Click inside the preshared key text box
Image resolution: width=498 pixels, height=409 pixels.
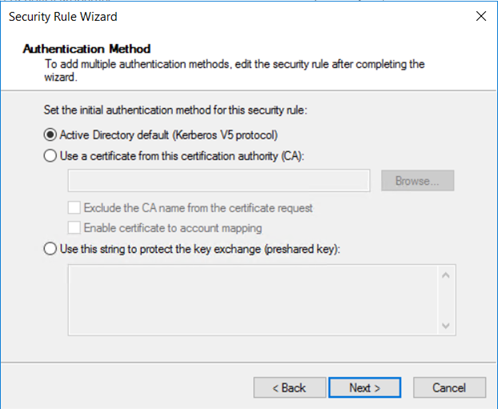253,300
